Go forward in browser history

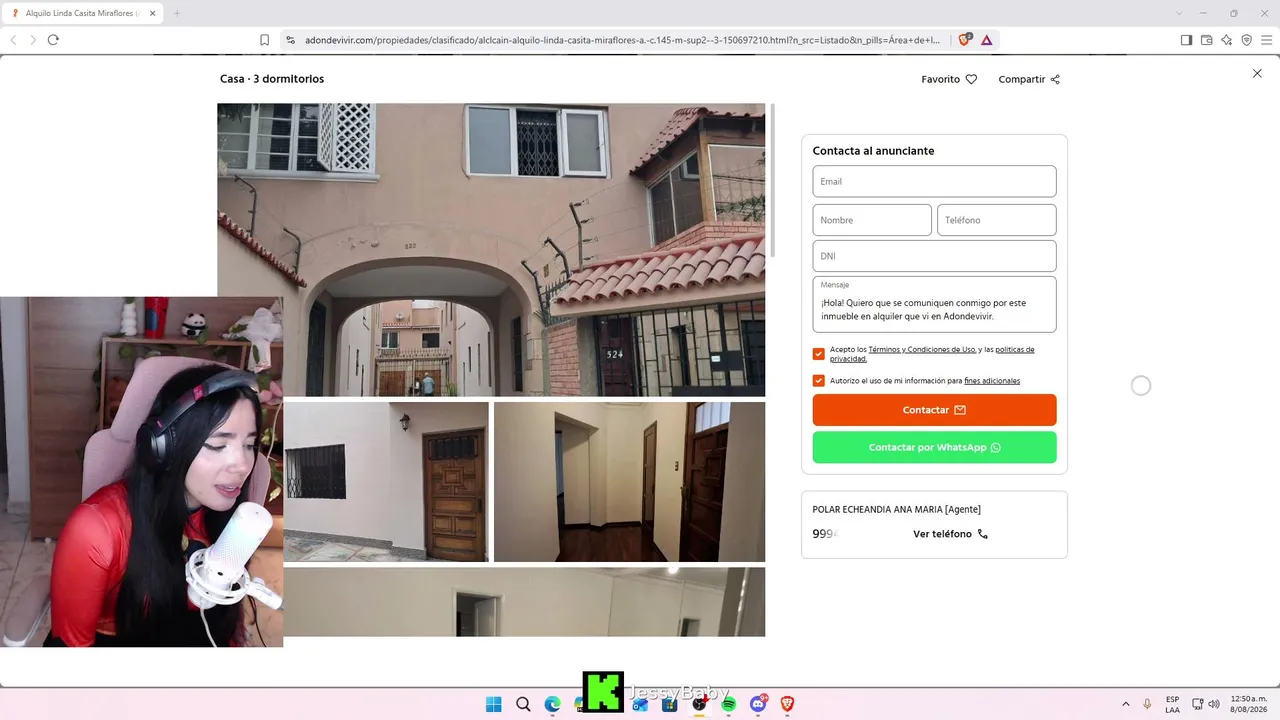(33, 40)
